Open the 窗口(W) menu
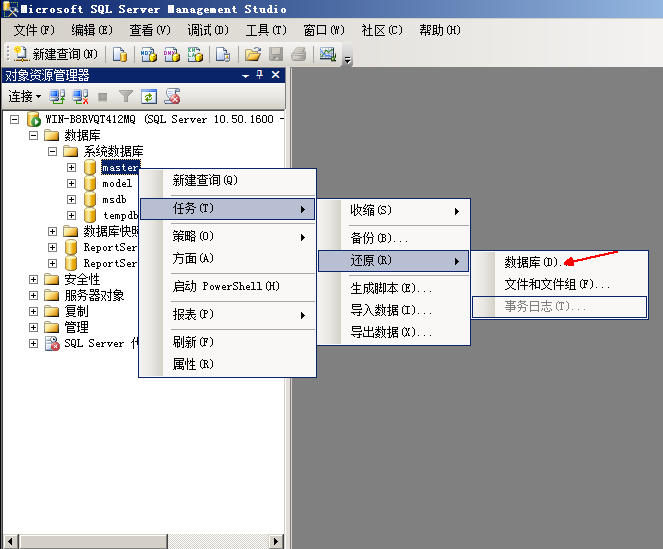This screenshot has height=549, width=663. pyautogui.click(x=324, y=30)
